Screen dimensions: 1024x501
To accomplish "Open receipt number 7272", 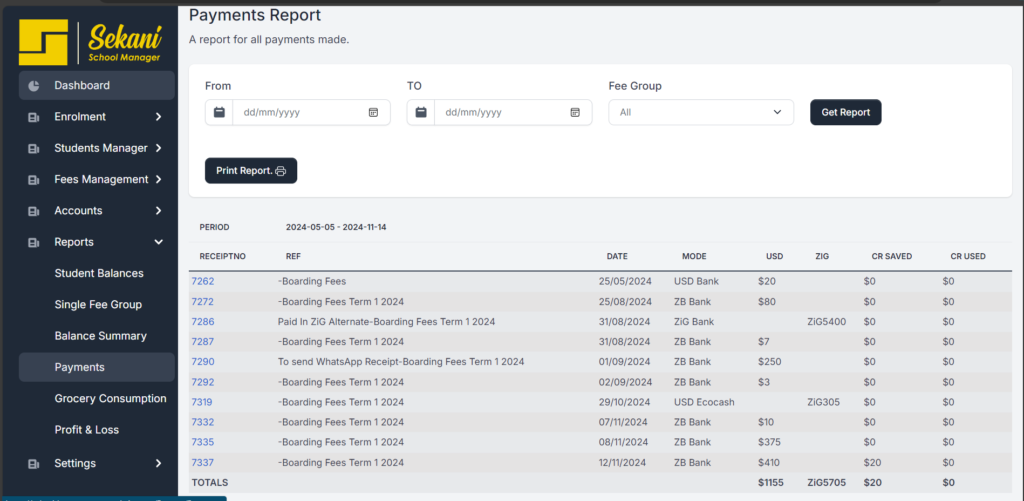I will coord(202,302).
